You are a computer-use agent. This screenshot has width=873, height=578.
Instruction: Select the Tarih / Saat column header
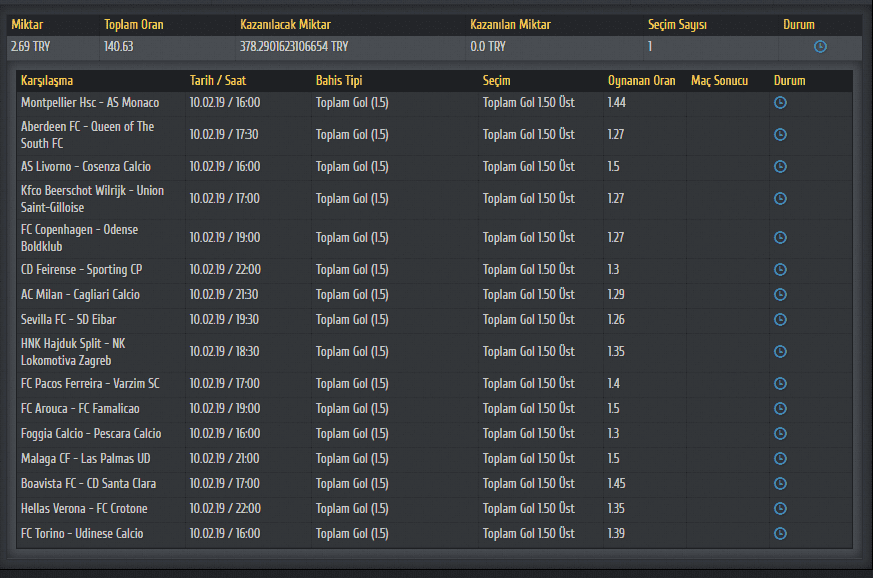tap(218, 81)
